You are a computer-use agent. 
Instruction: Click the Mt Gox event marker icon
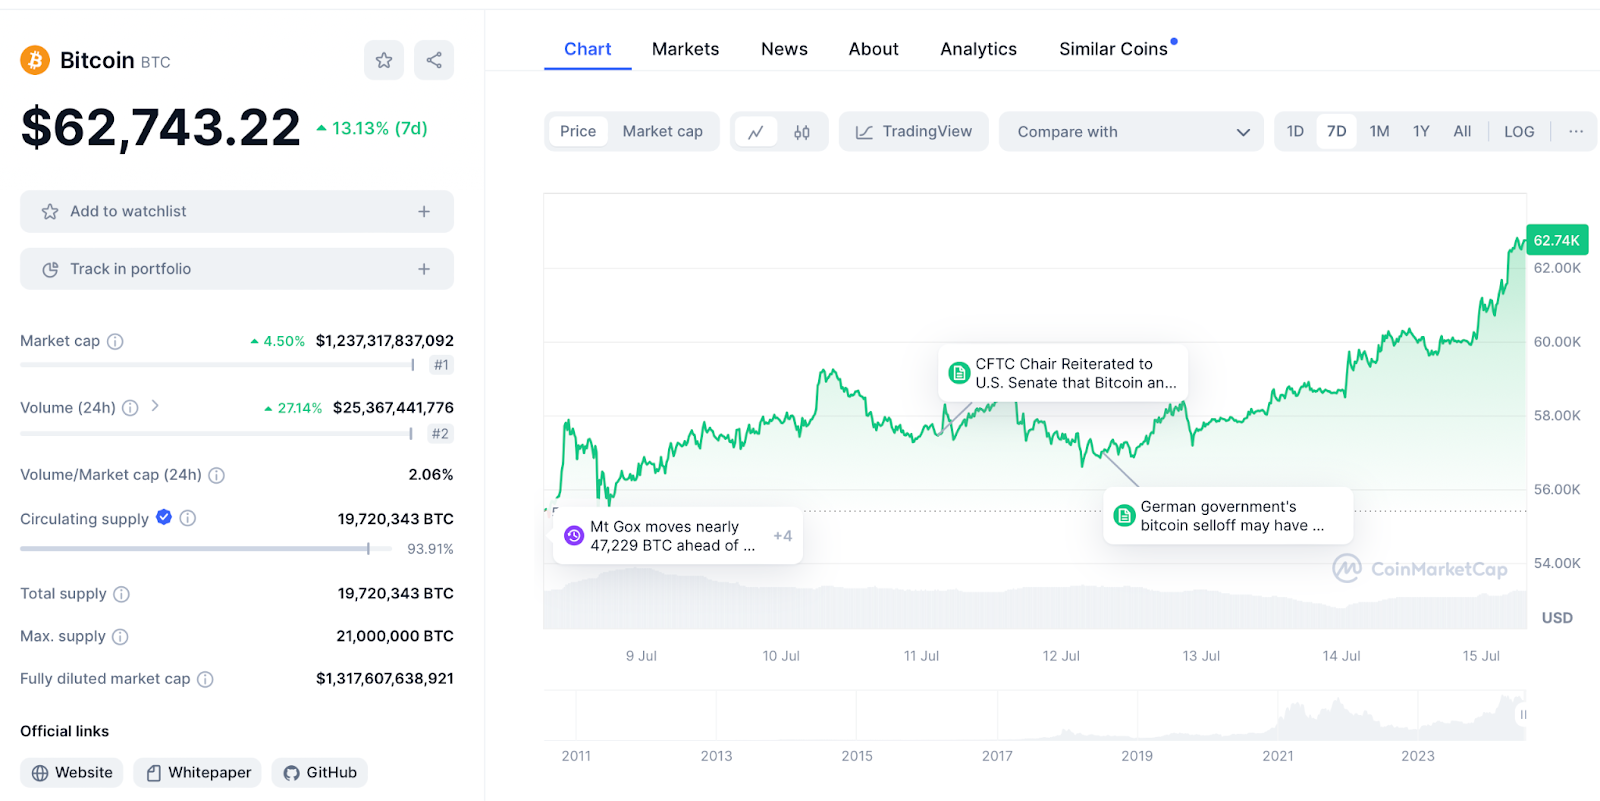(574, 536)
